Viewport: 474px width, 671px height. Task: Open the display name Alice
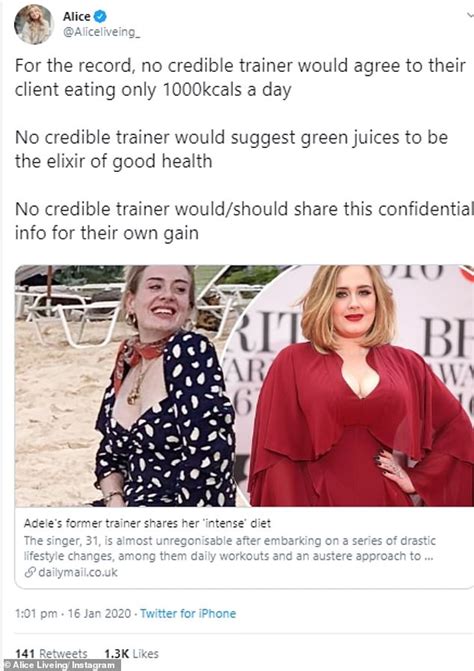click(77, 16)
